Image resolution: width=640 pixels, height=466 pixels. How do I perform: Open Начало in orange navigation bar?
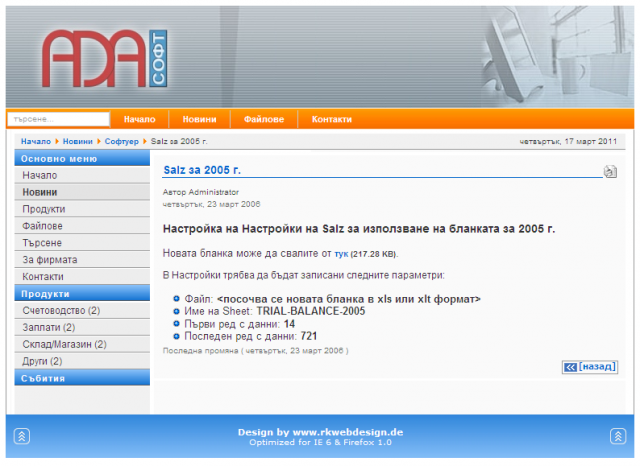pos(140,119)
